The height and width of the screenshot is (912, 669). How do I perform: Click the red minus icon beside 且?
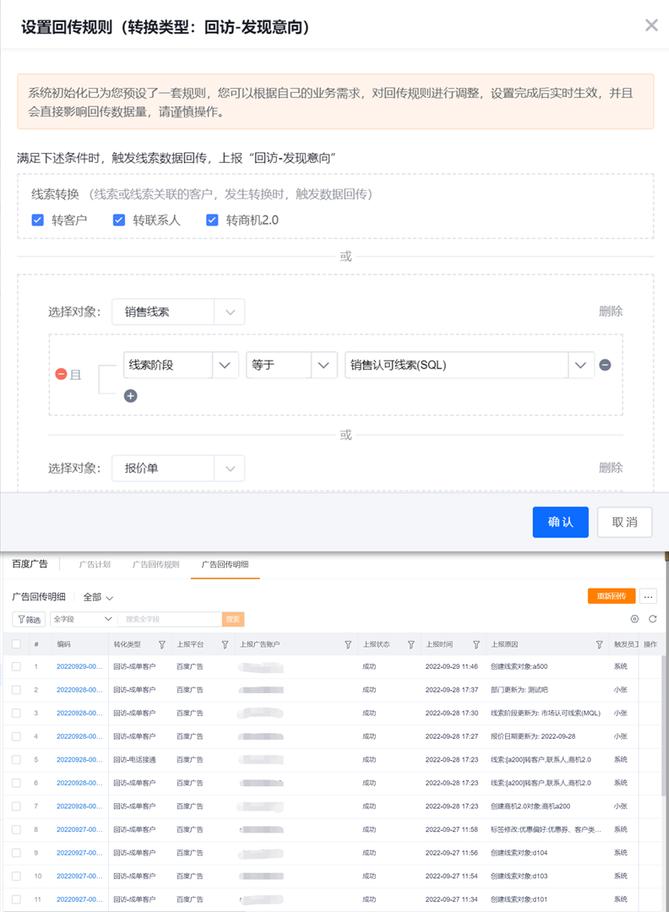[x=61, y=374]
